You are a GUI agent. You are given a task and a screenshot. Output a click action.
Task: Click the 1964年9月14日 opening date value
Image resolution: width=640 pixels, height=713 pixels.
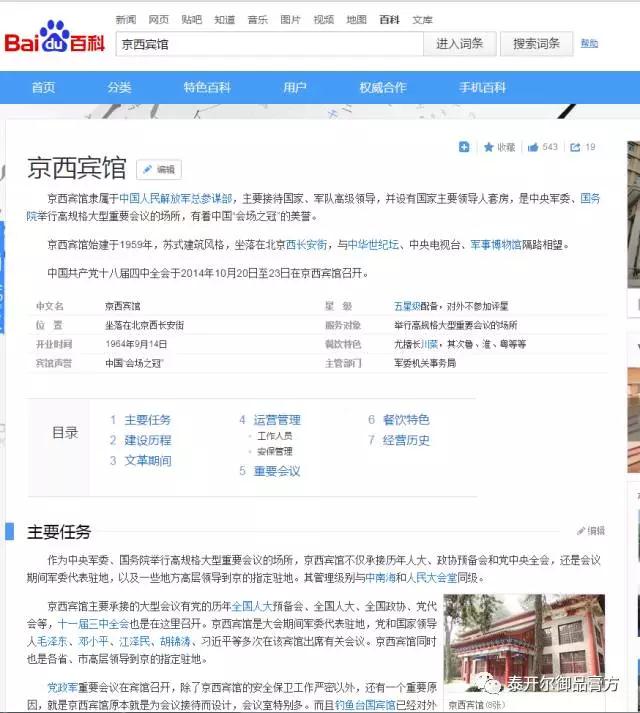coord(136,344)
